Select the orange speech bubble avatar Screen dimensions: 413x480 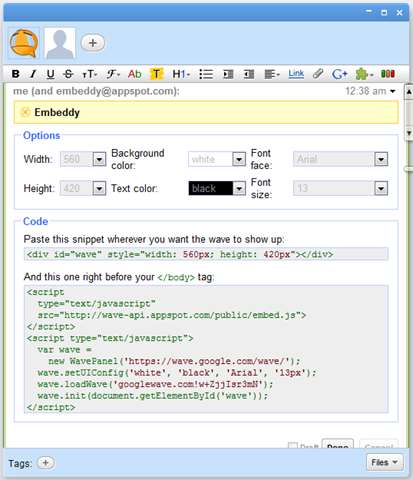[23, 43]
